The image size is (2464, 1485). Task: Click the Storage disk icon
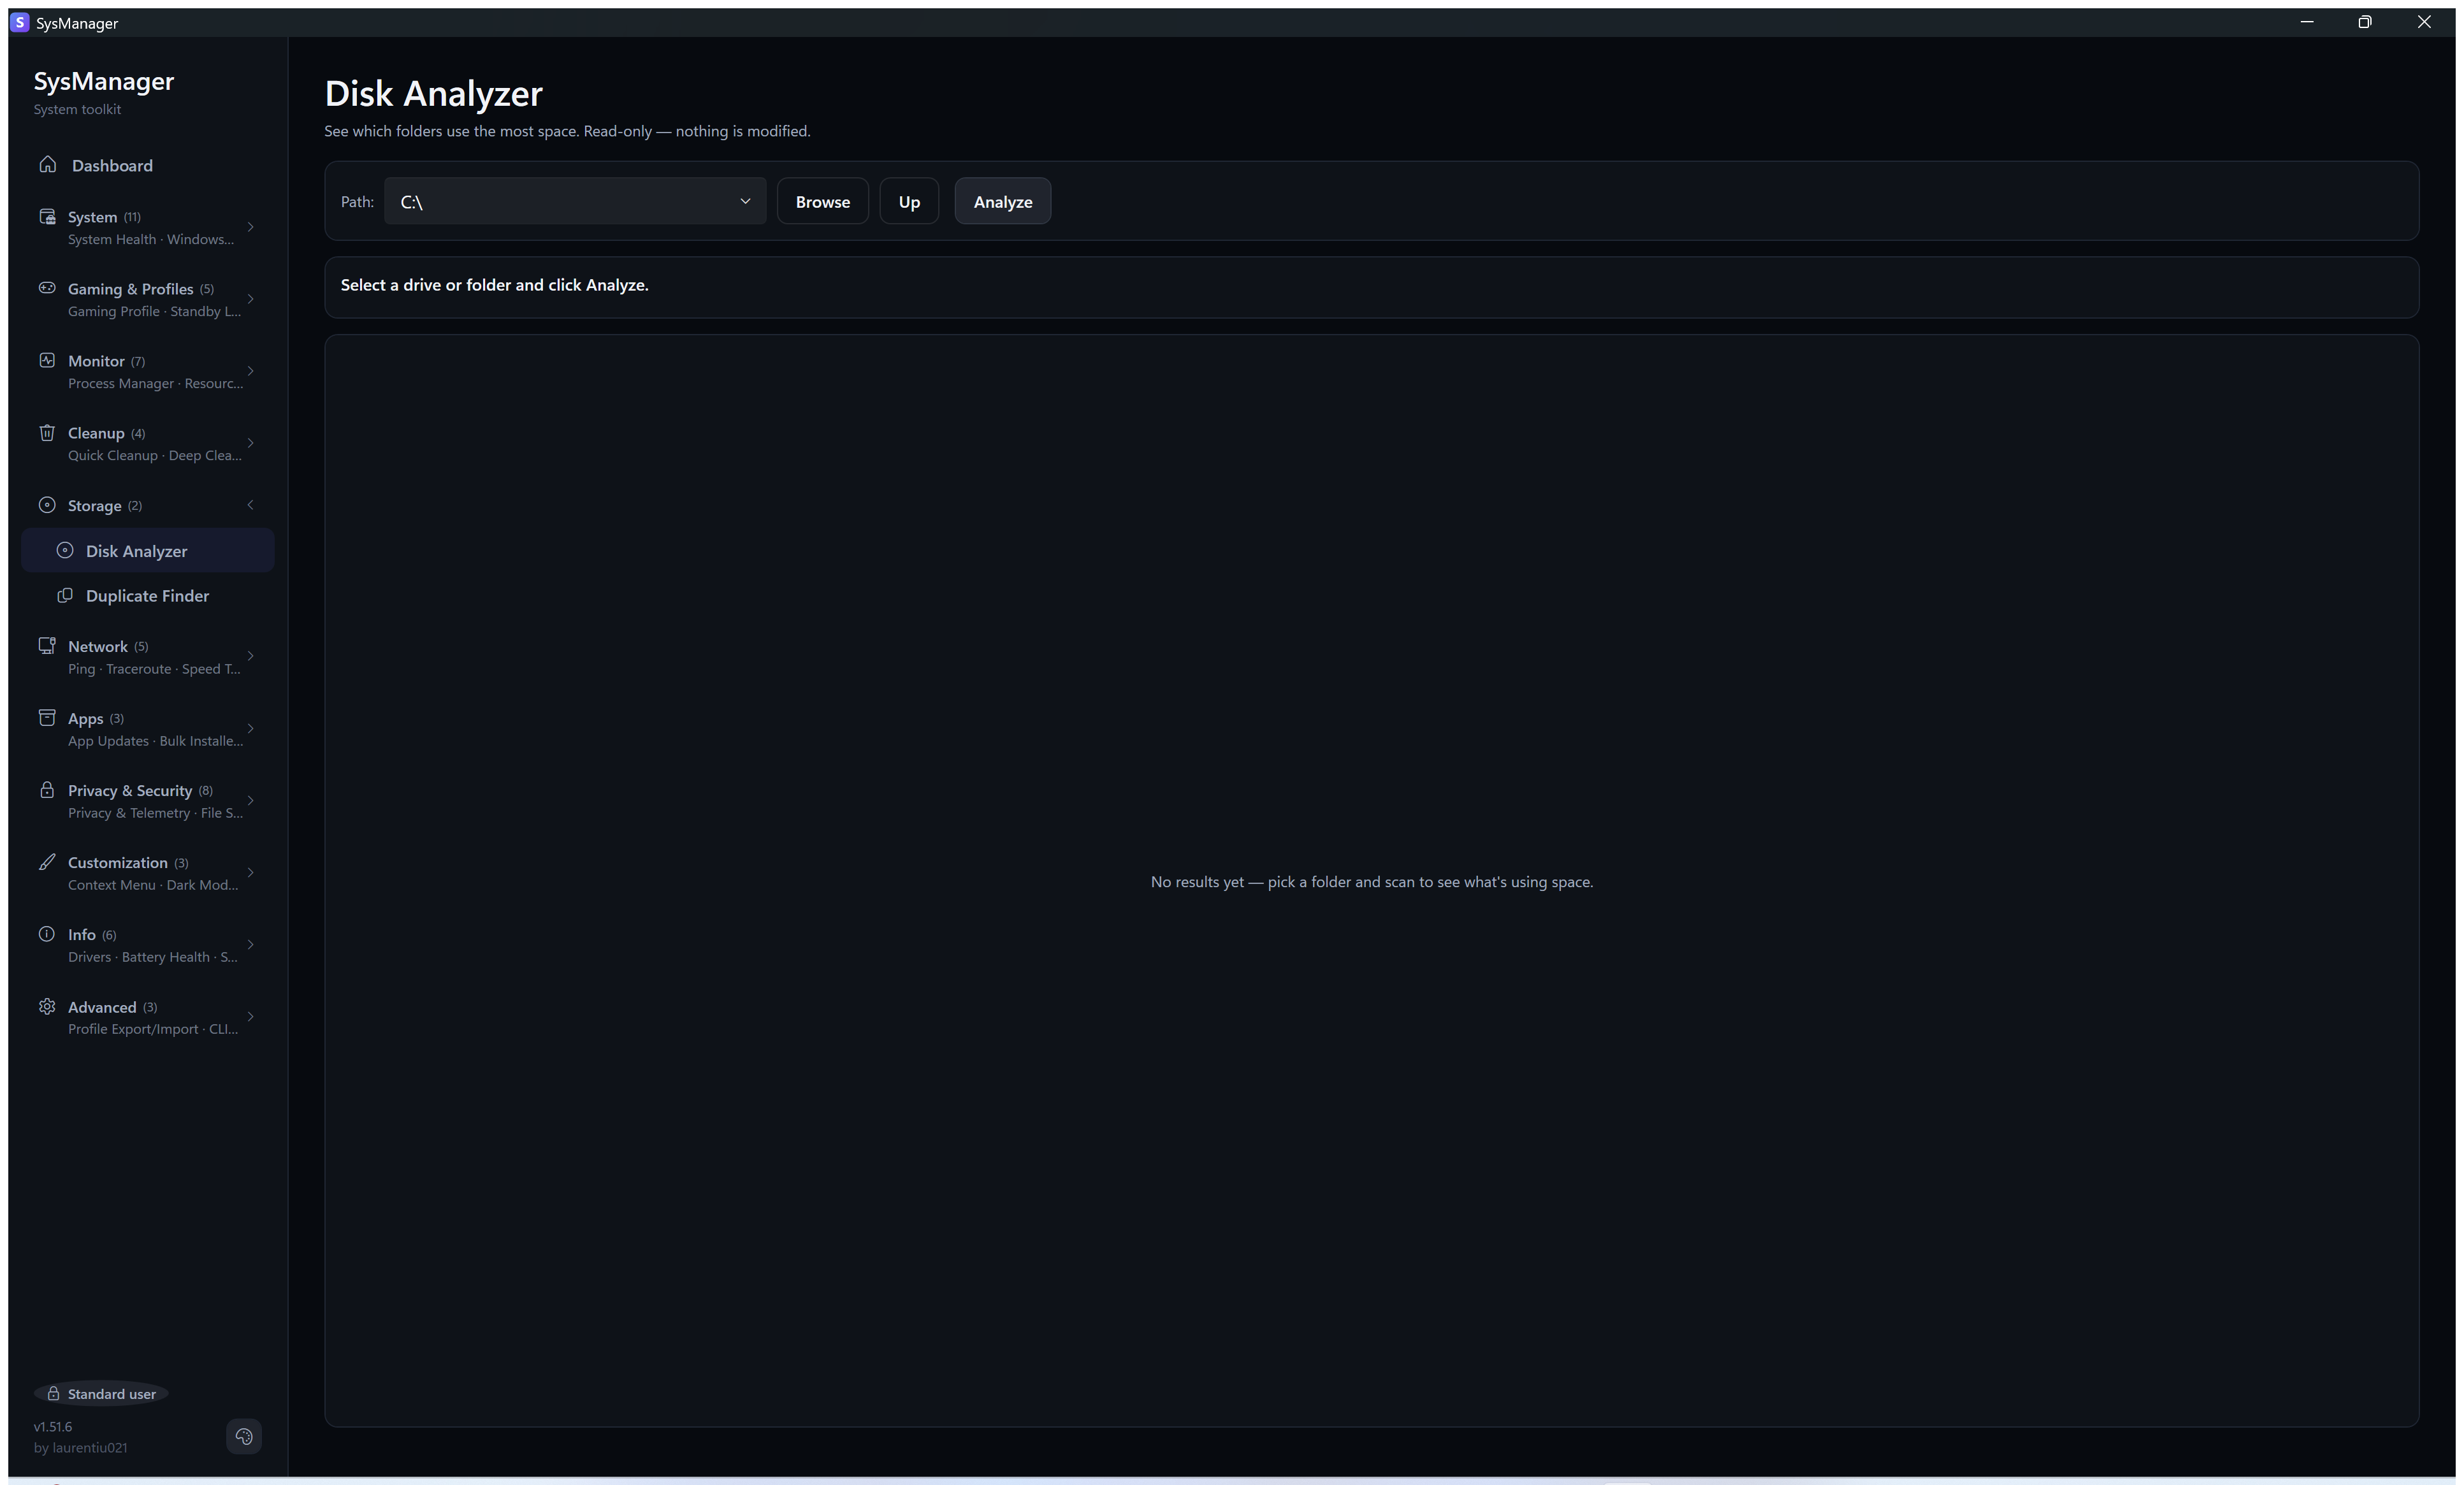coord(47,505)
